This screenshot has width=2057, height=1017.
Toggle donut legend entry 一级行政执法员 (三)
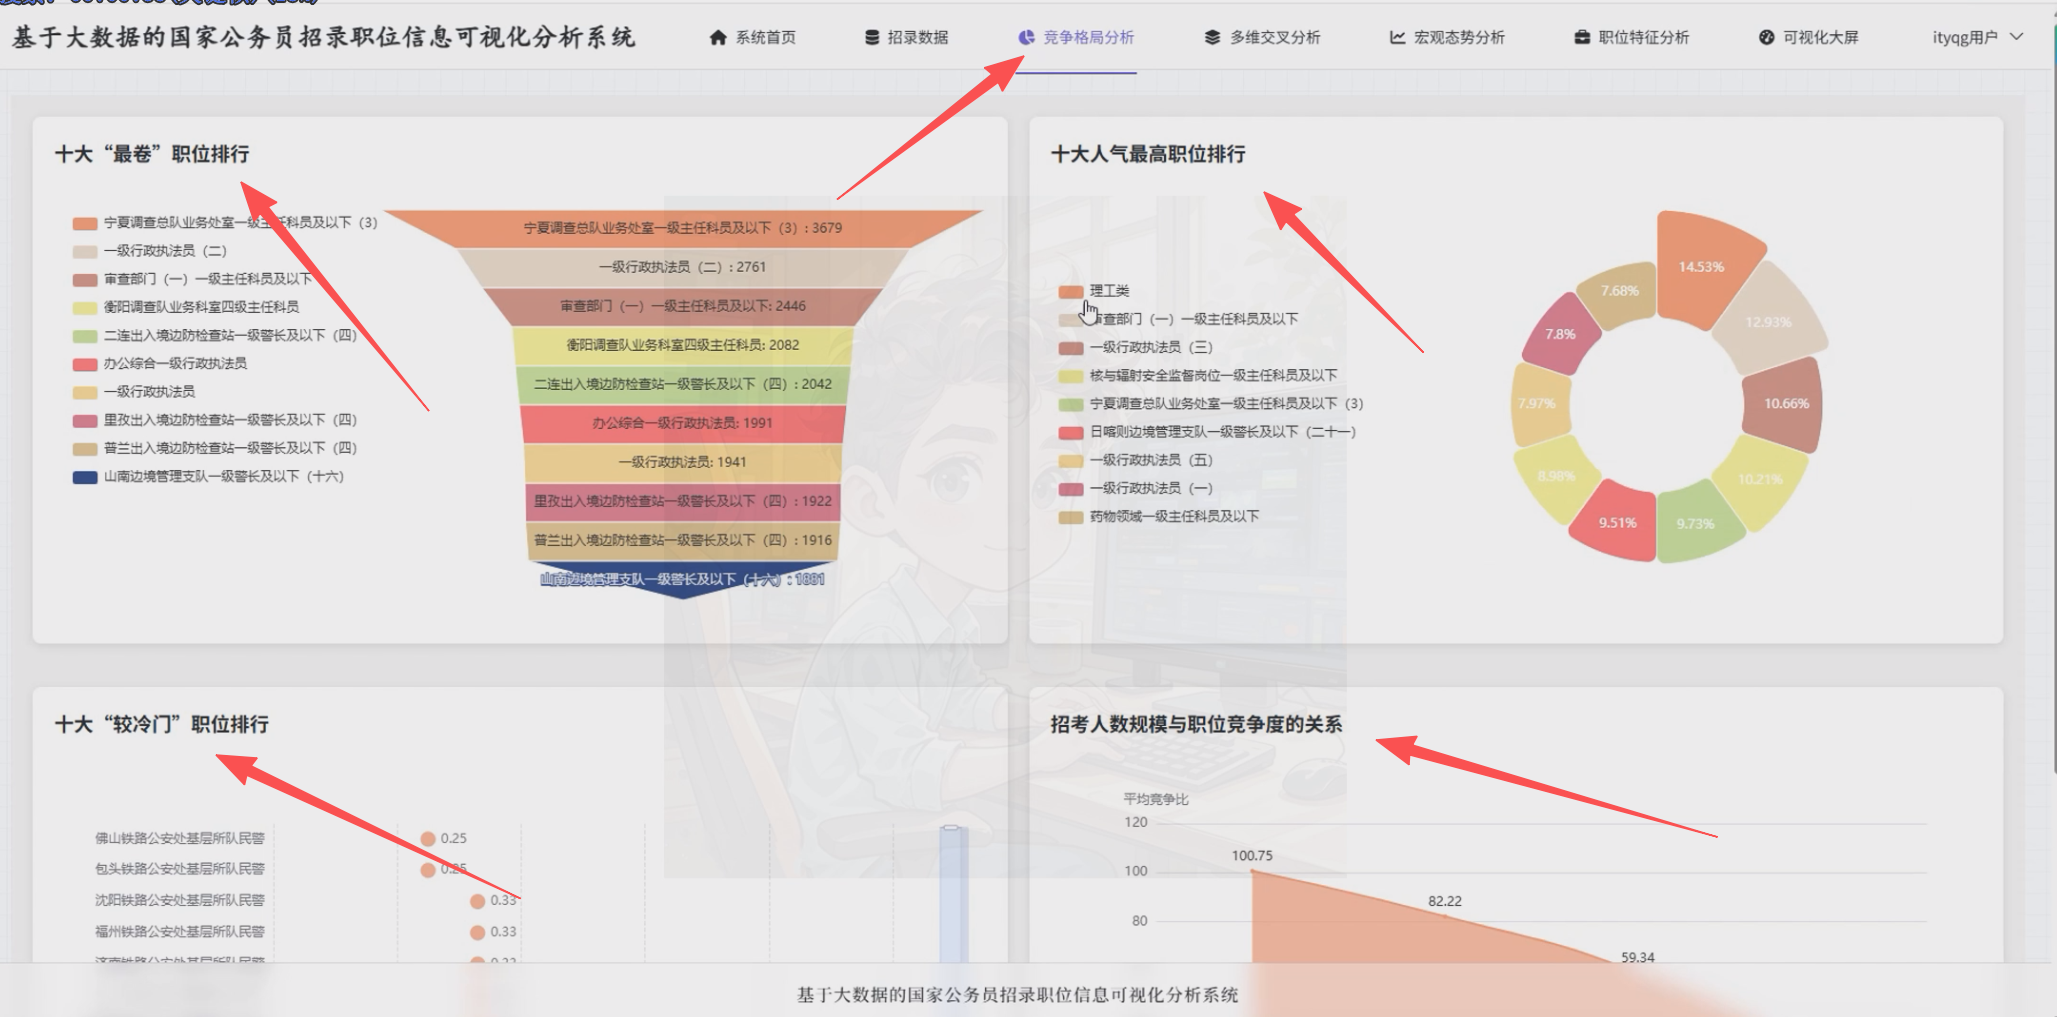[1136, 347]
